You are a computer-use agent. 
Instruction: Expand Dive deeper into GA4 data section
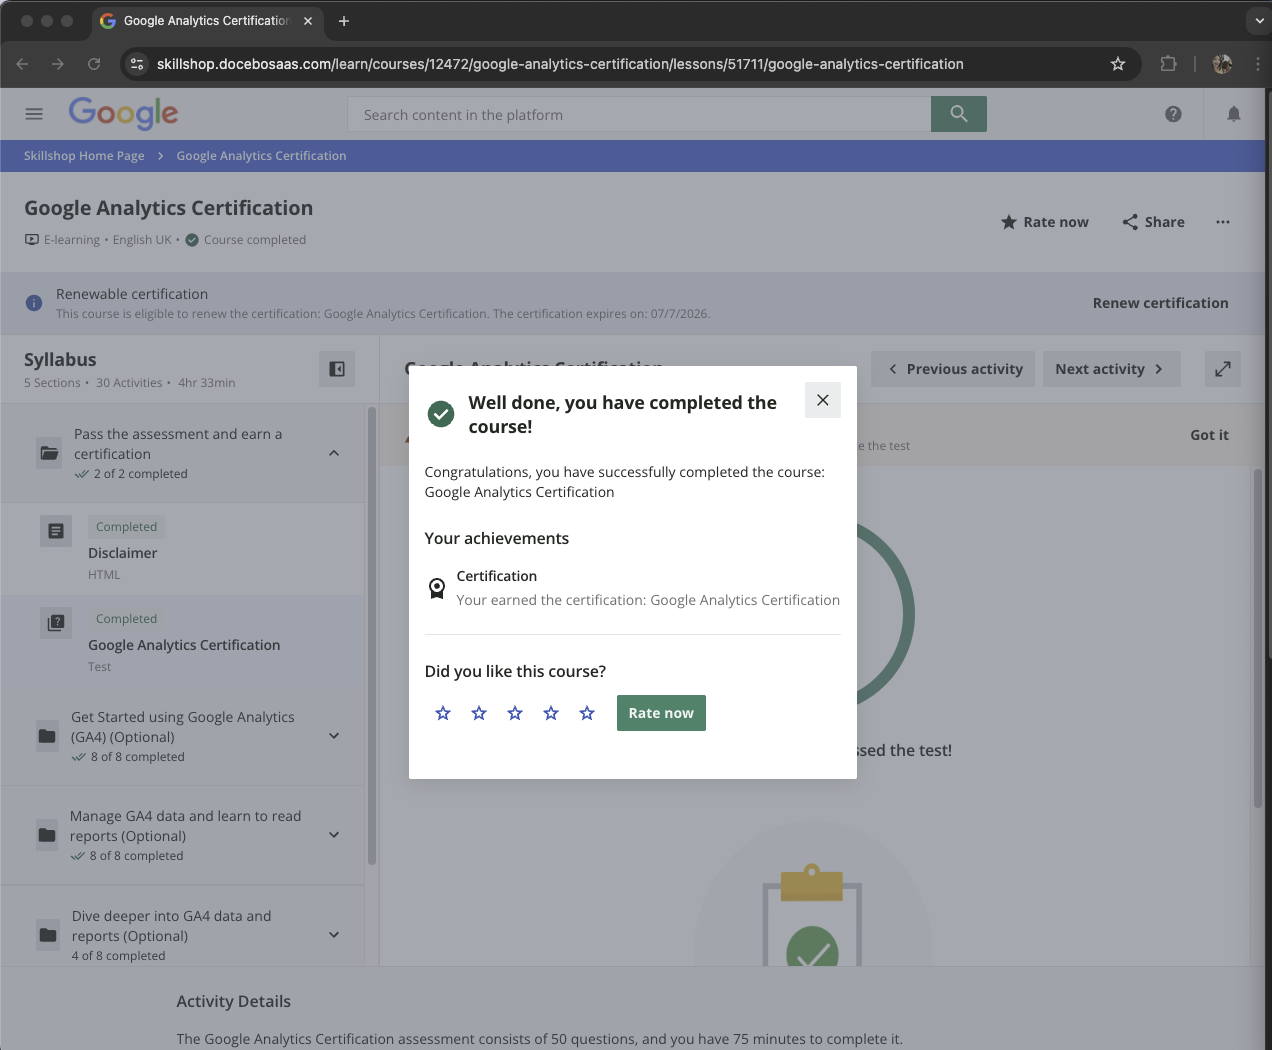pos(334,935)
